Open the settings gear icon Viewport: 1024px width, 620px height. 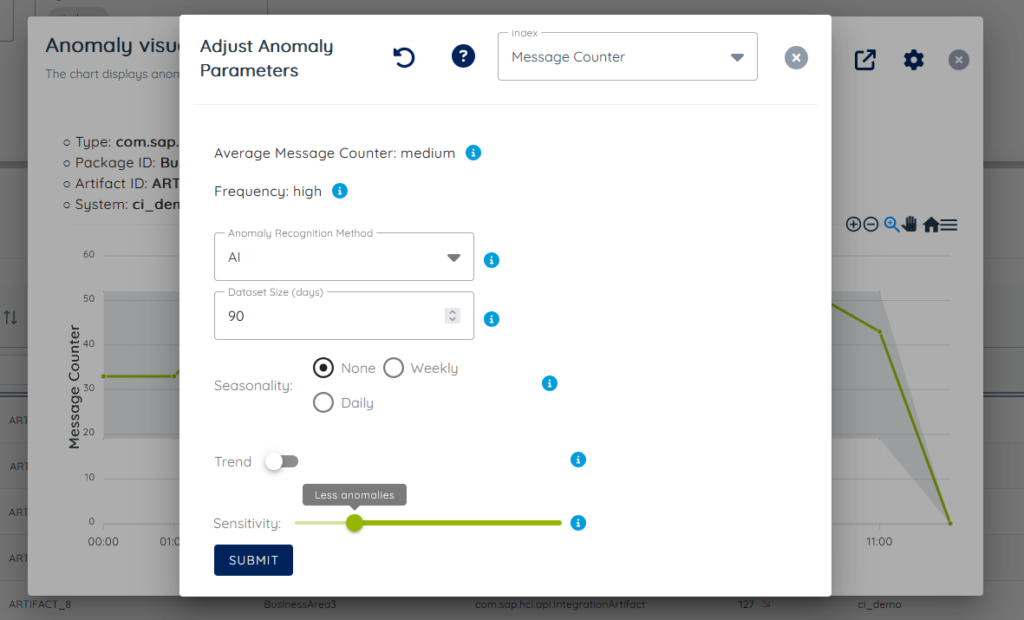(x=913, y=60)
